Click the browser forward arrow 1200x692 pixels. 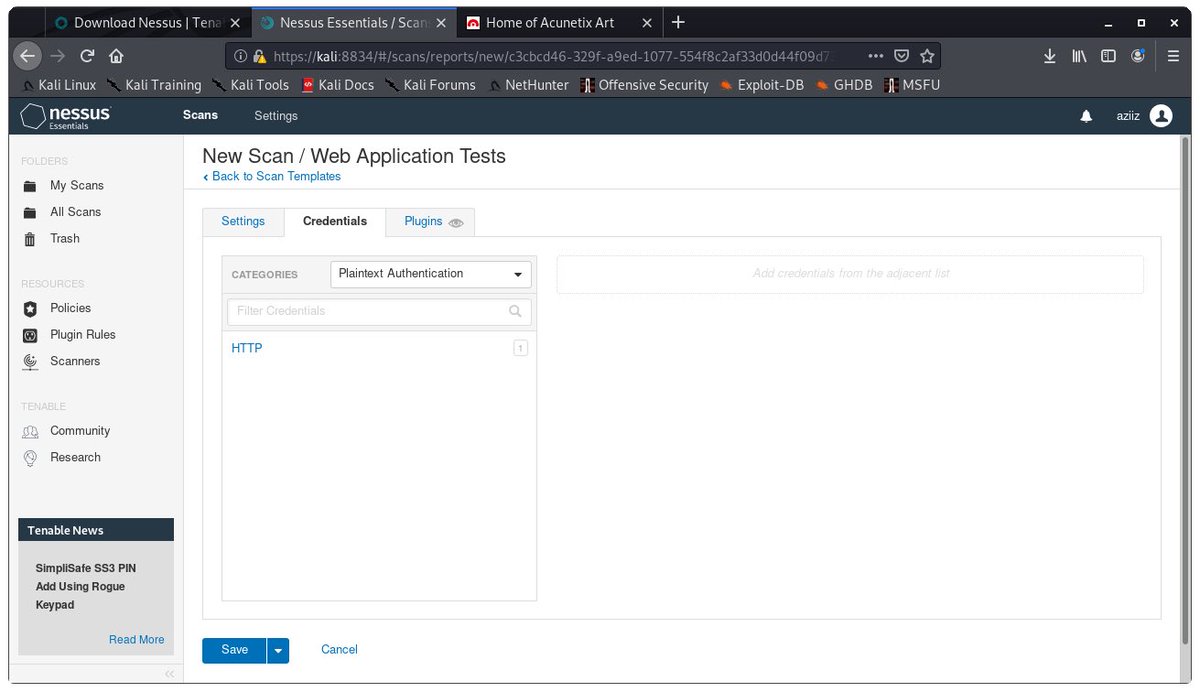(58, 56)
